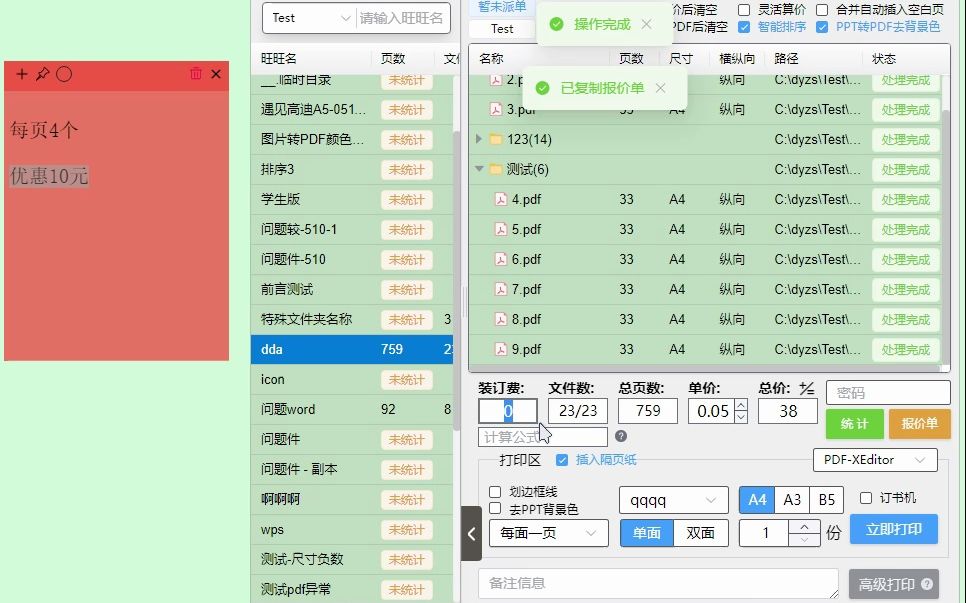The width and height of the screenshot is (966, 603).
Task: Click the 单价 stepper up arrow
Action: [x=740, y=404]
